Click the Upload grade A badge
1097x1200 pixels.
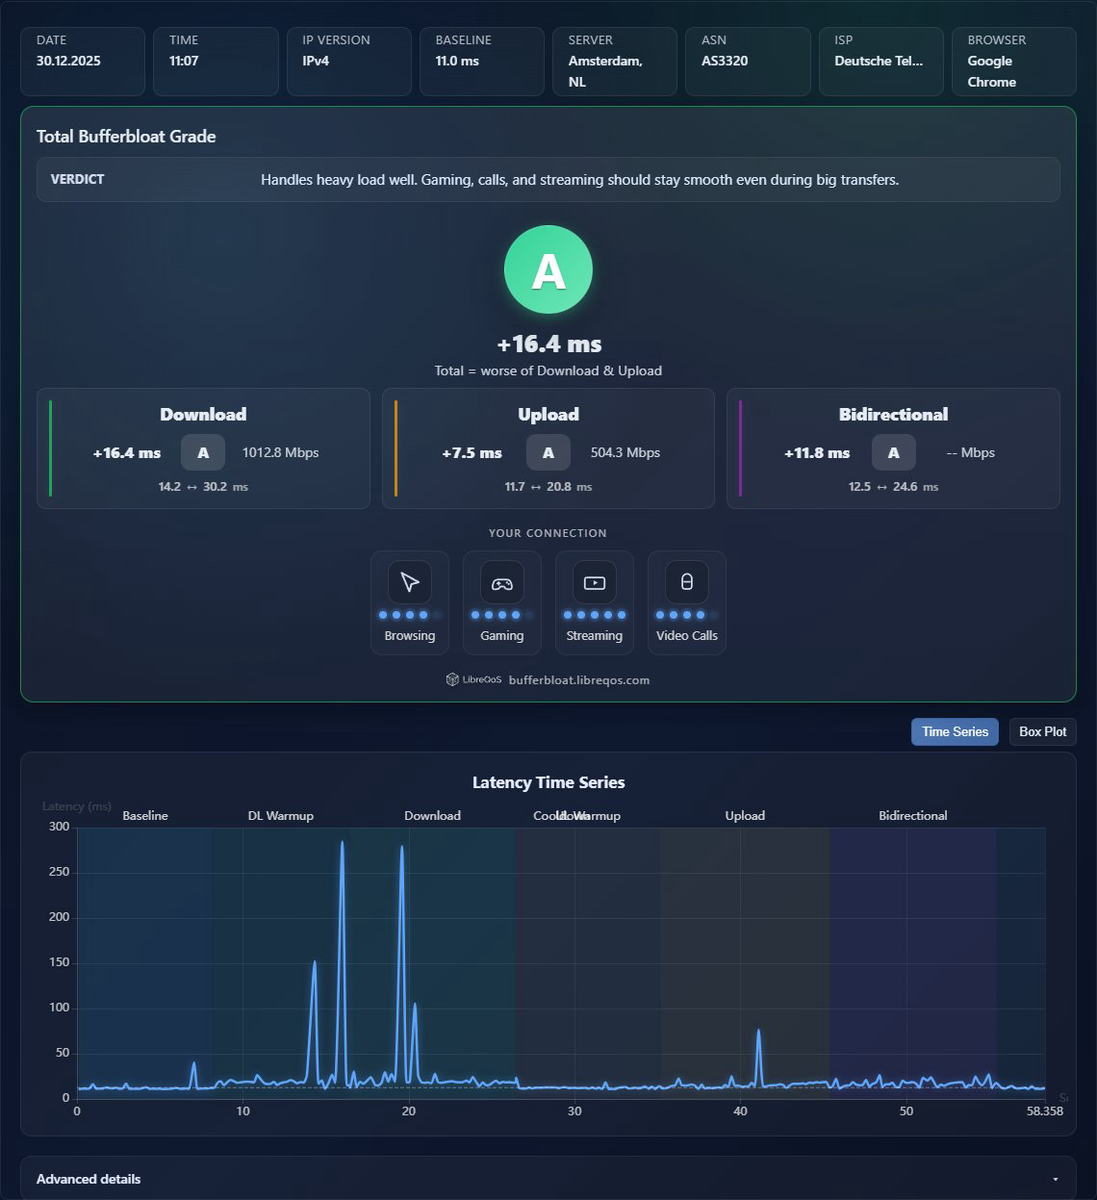(548, 453)
